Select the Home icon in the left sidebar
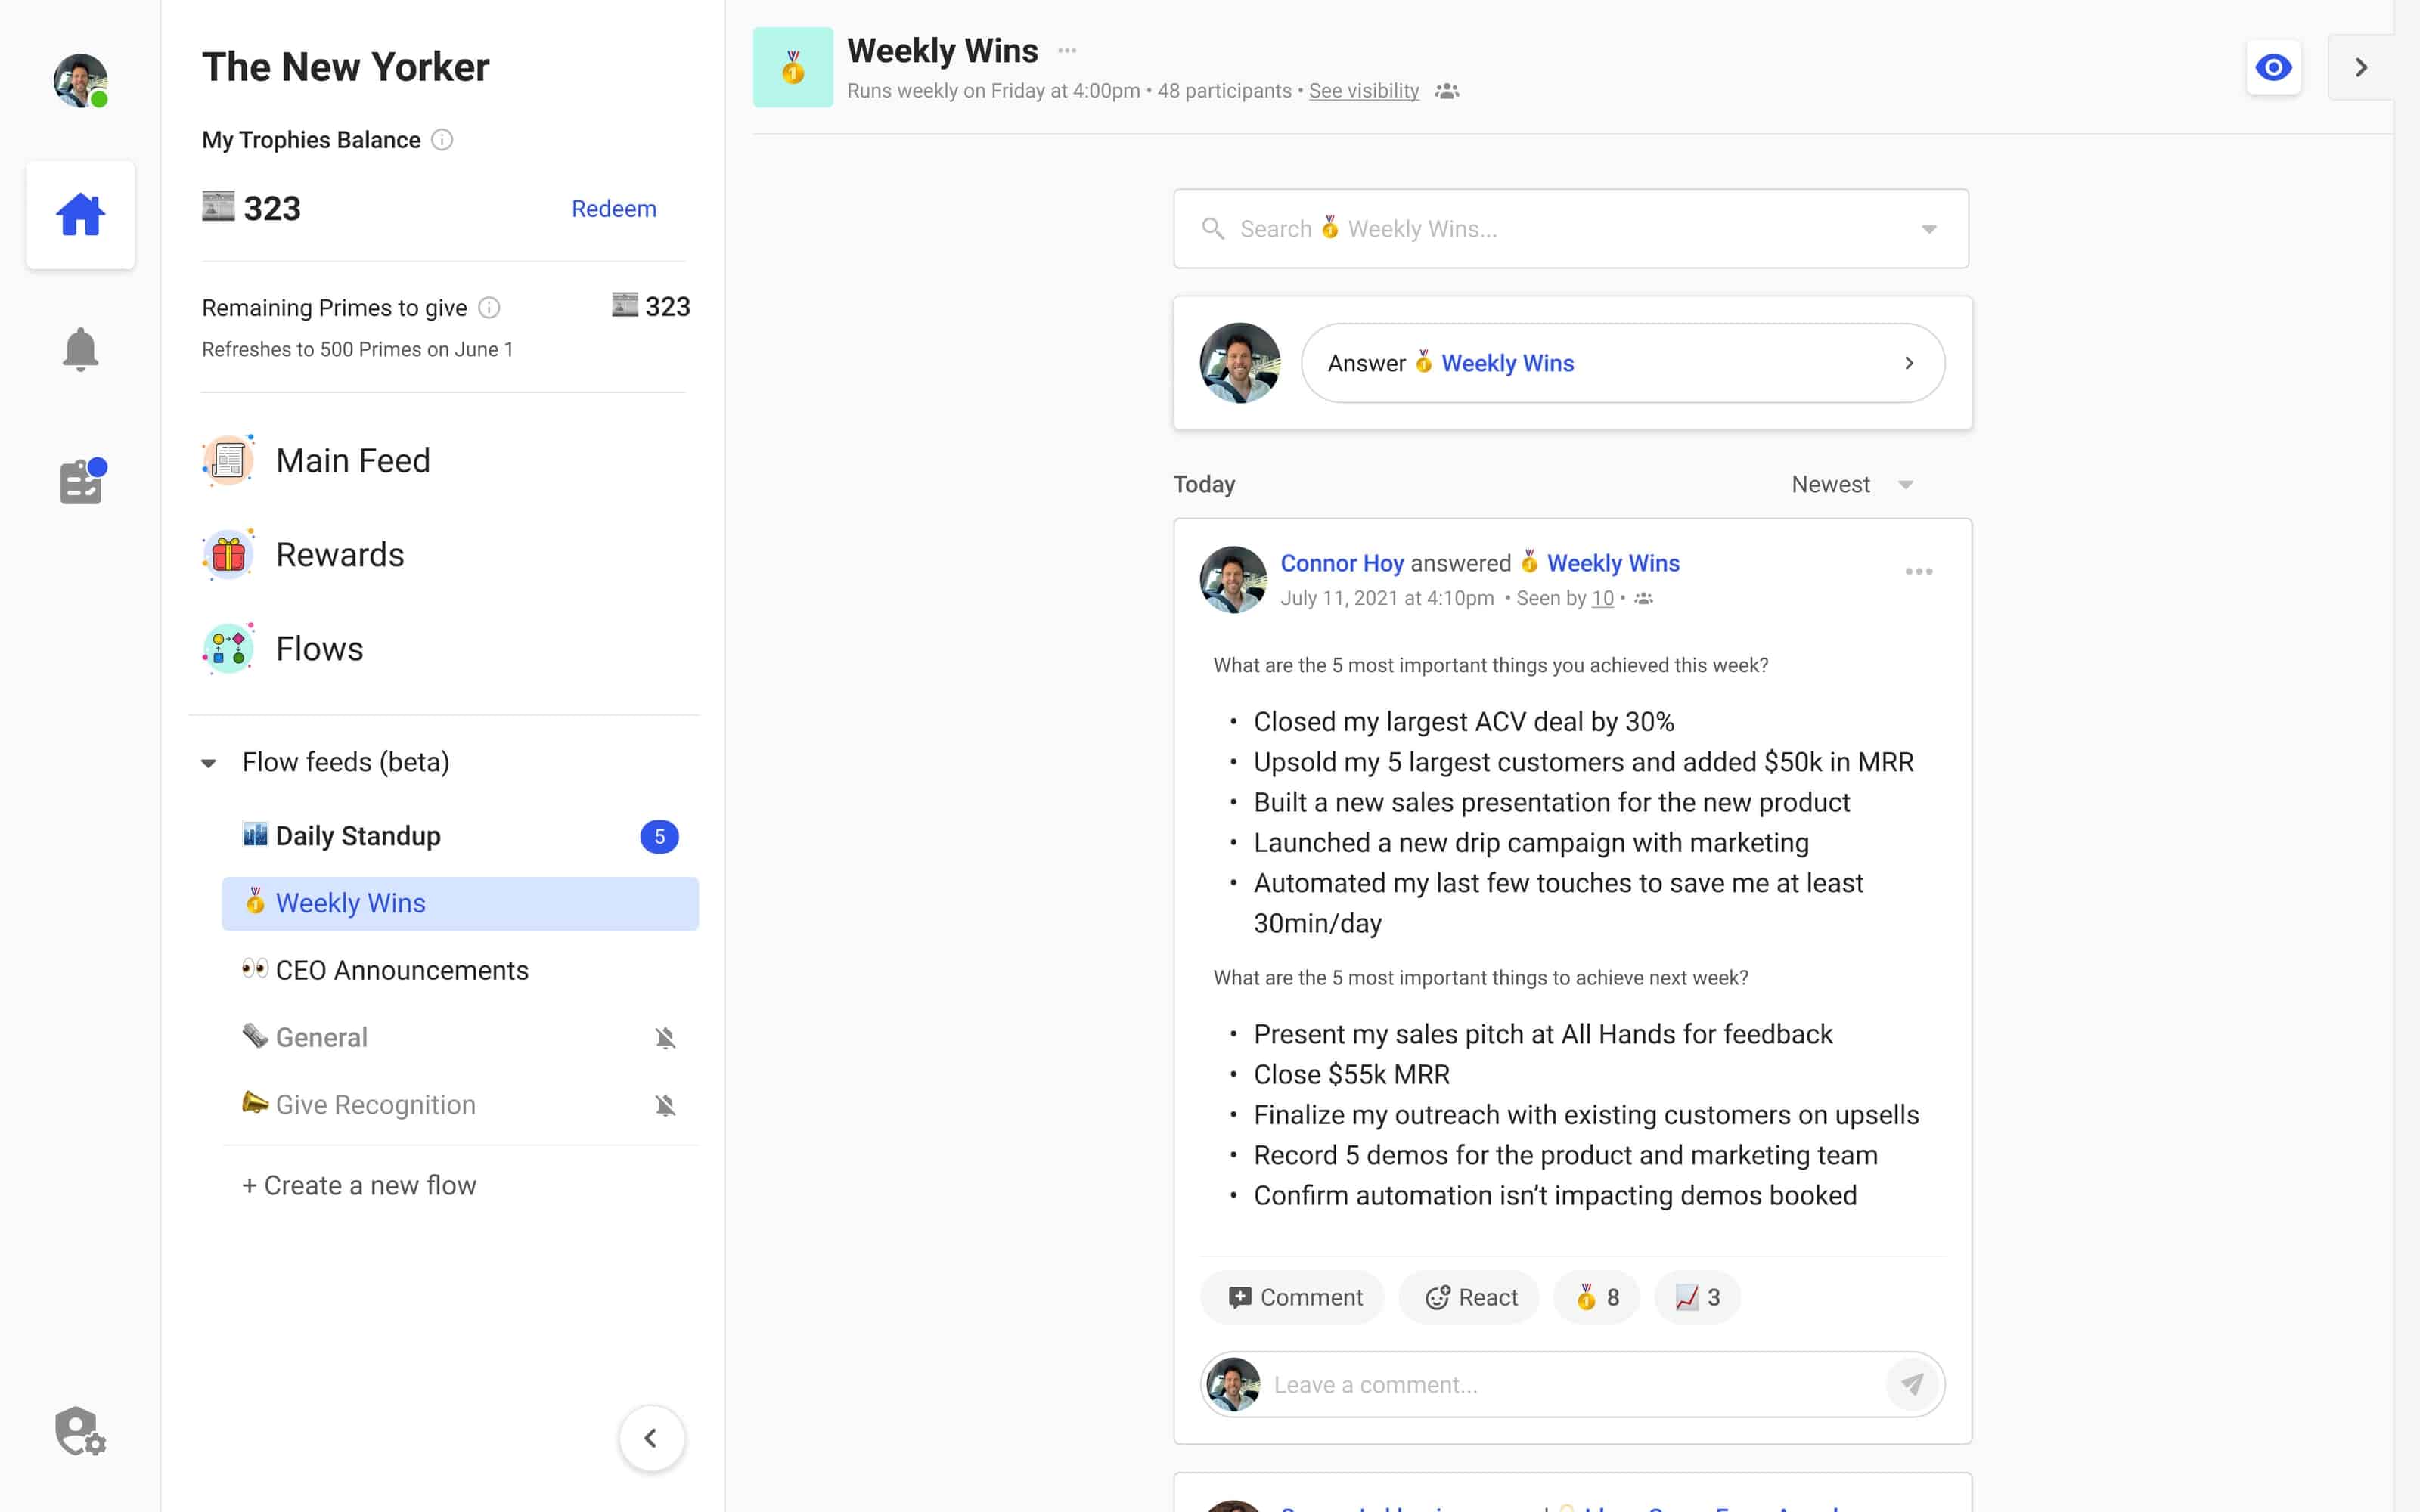 pos(80,213)
